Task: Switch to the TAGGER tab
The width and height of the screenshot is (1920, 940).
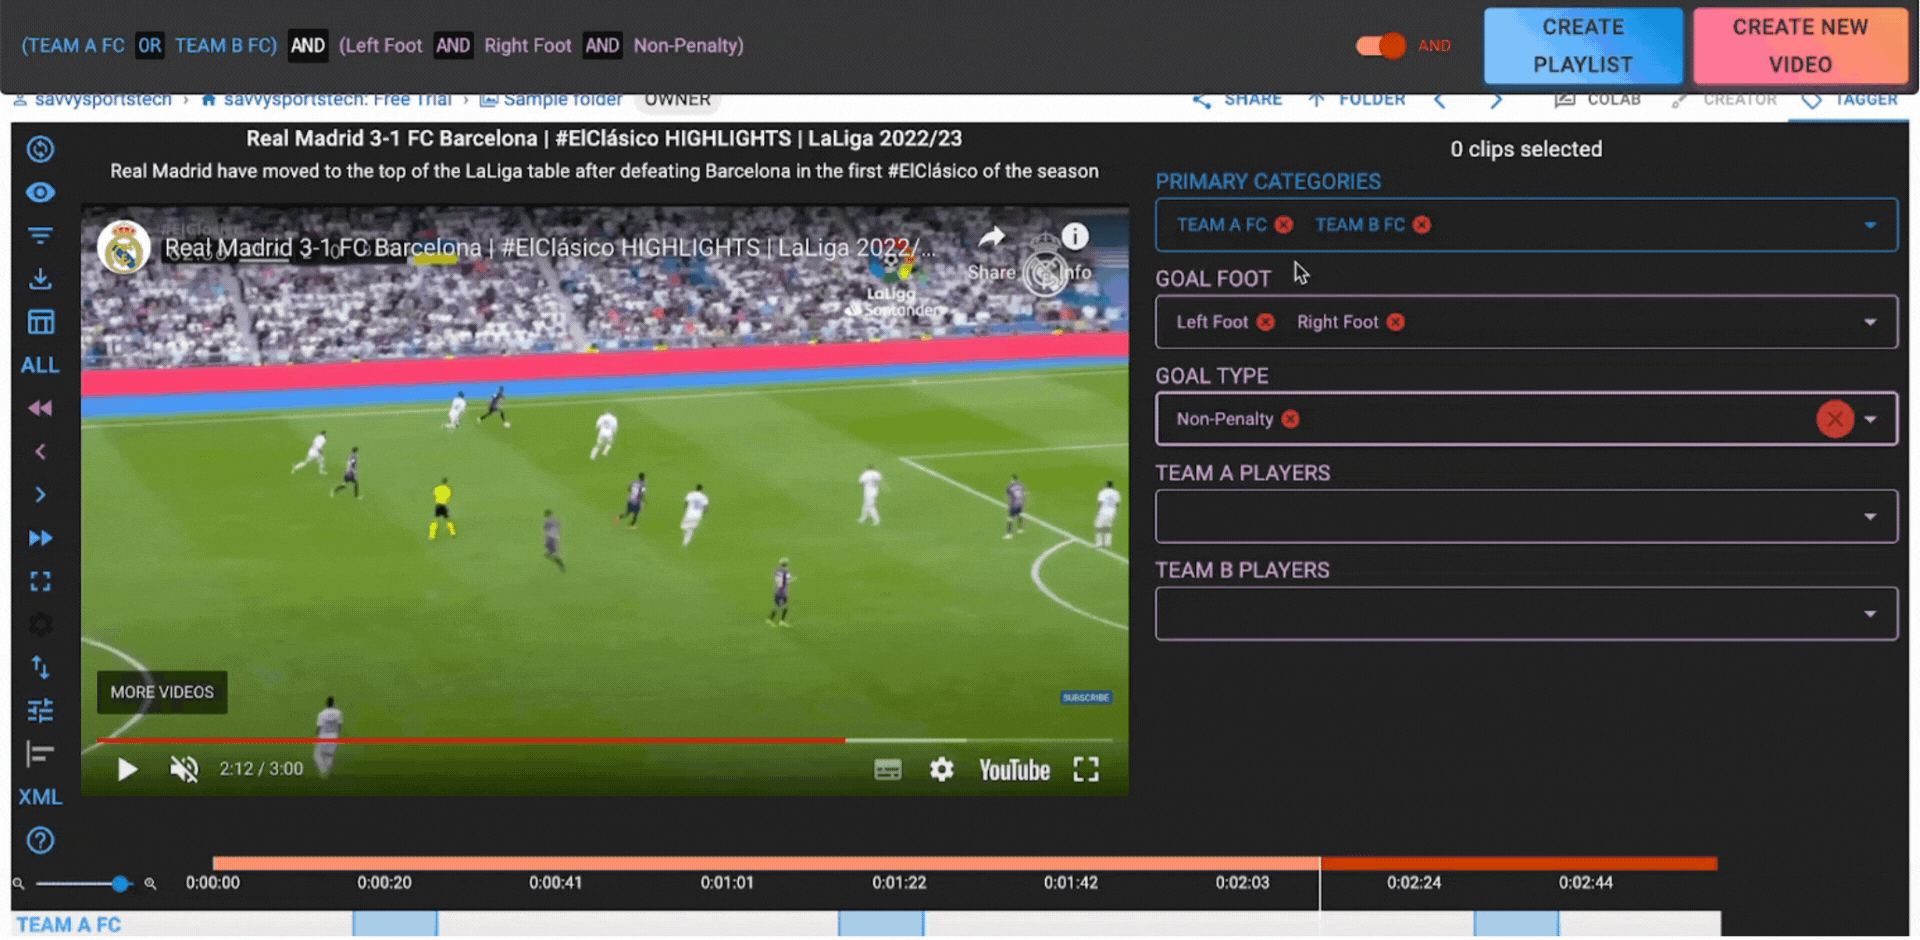Action: click(1850, 100)
